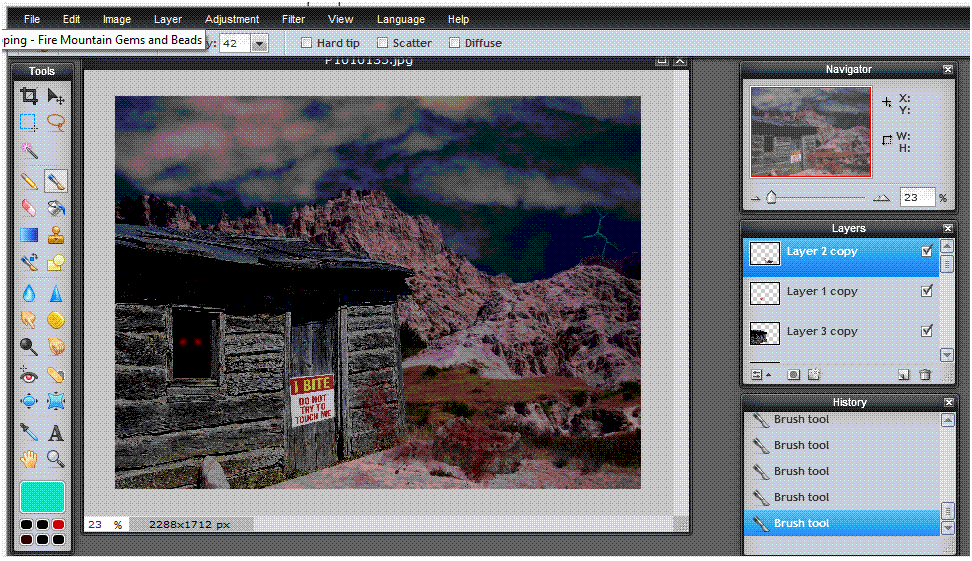Open the layer settings toggle menu

click(757, 375)
